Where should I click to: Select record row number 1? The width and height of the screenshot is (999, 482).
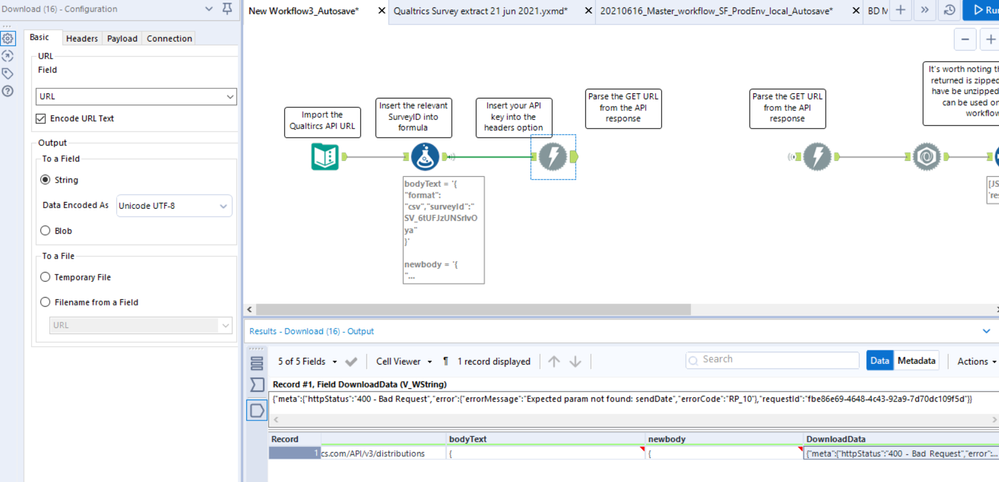(294, 453)
